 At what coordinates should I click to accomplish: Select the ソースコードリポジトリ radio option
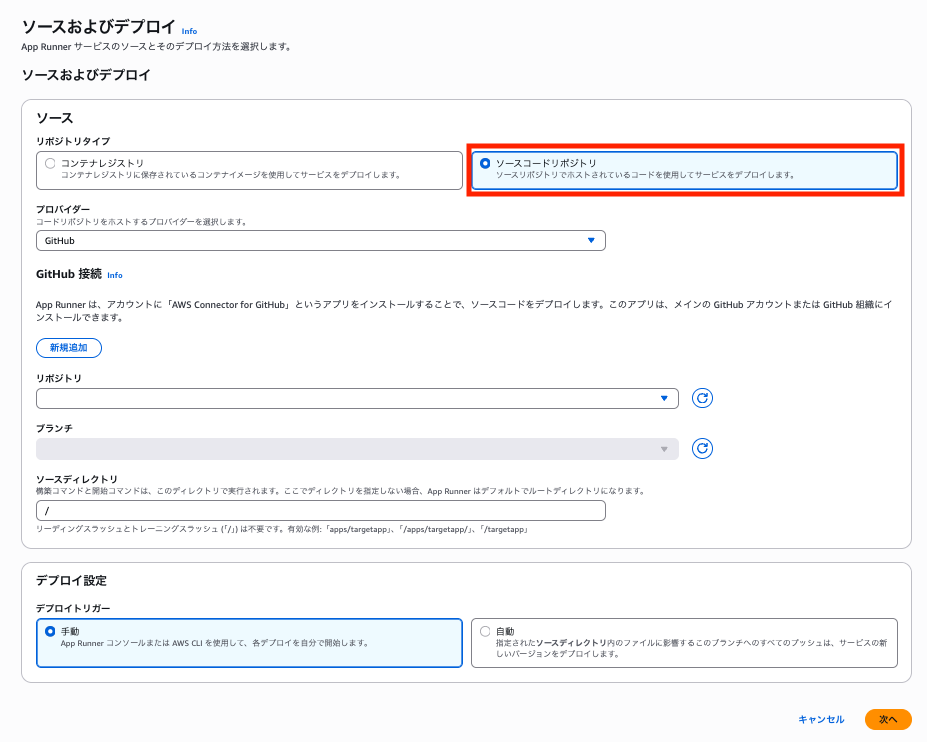pos(486,163)
